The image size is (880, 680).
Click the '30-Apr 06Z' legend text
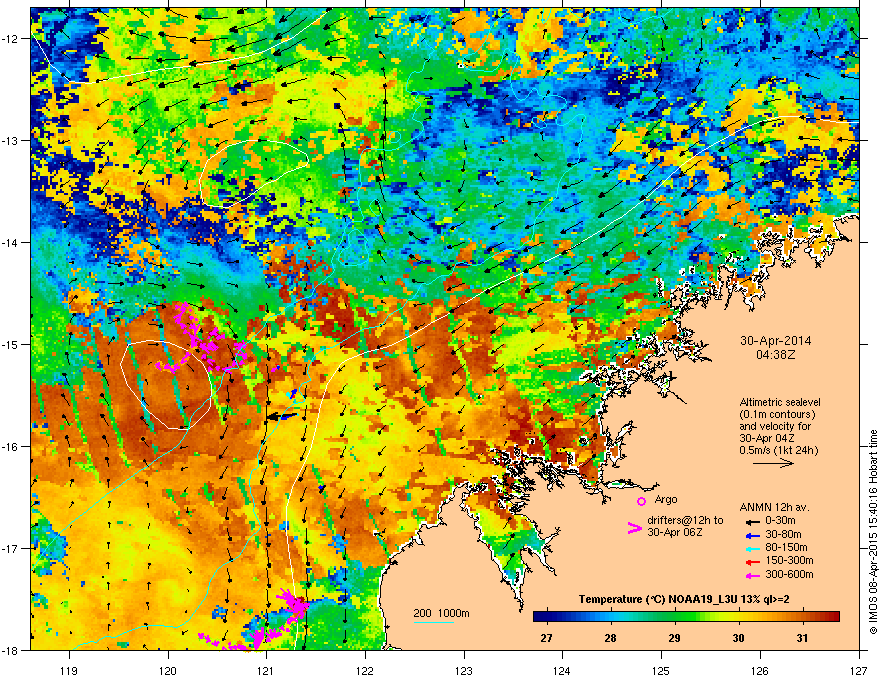tap(675, 532)
